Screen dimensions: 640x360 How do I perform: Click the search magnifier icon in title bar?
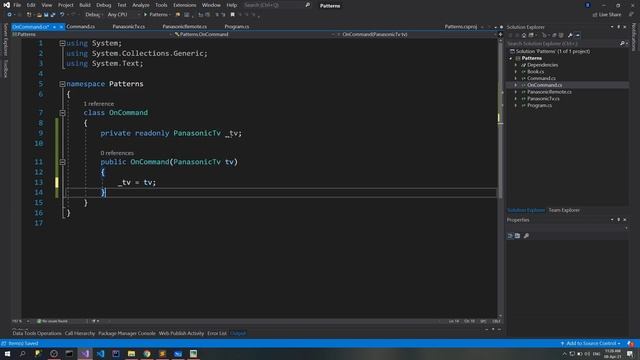(308, 5)
